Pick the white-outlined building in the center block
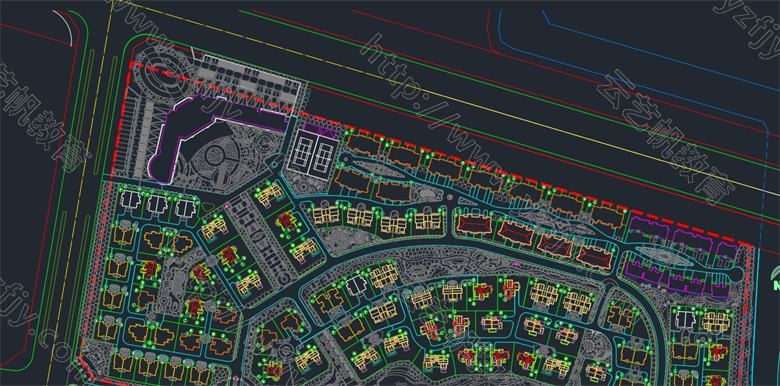The width and height of the screenshot is (780, 386). point(357,286)
